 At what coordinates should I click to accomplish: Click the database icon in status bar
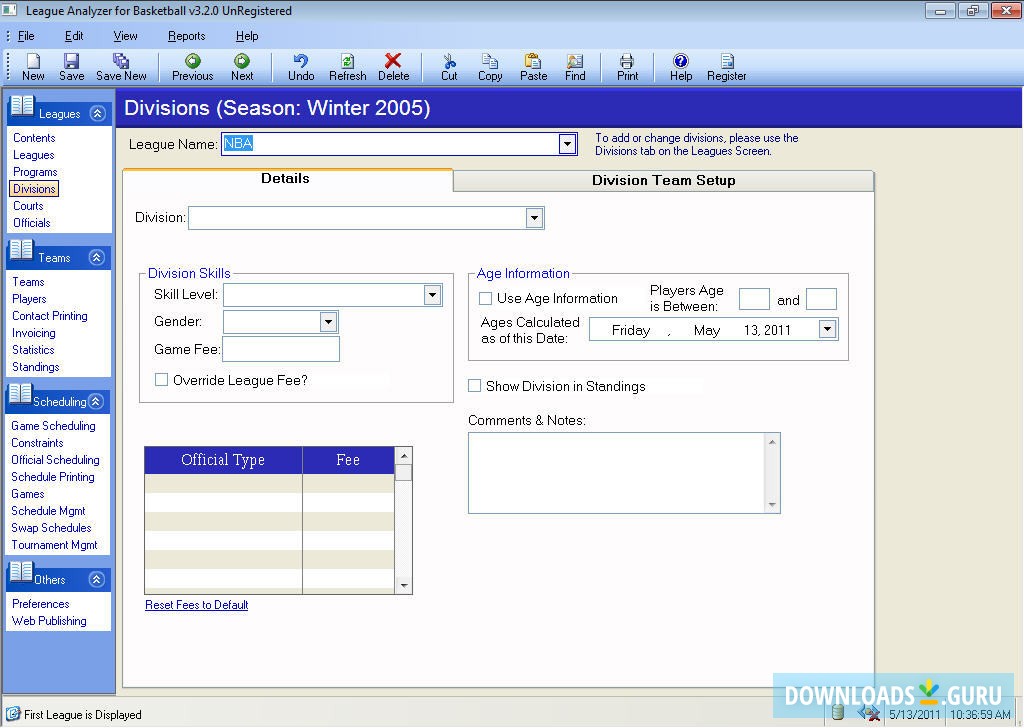[839, 712]
